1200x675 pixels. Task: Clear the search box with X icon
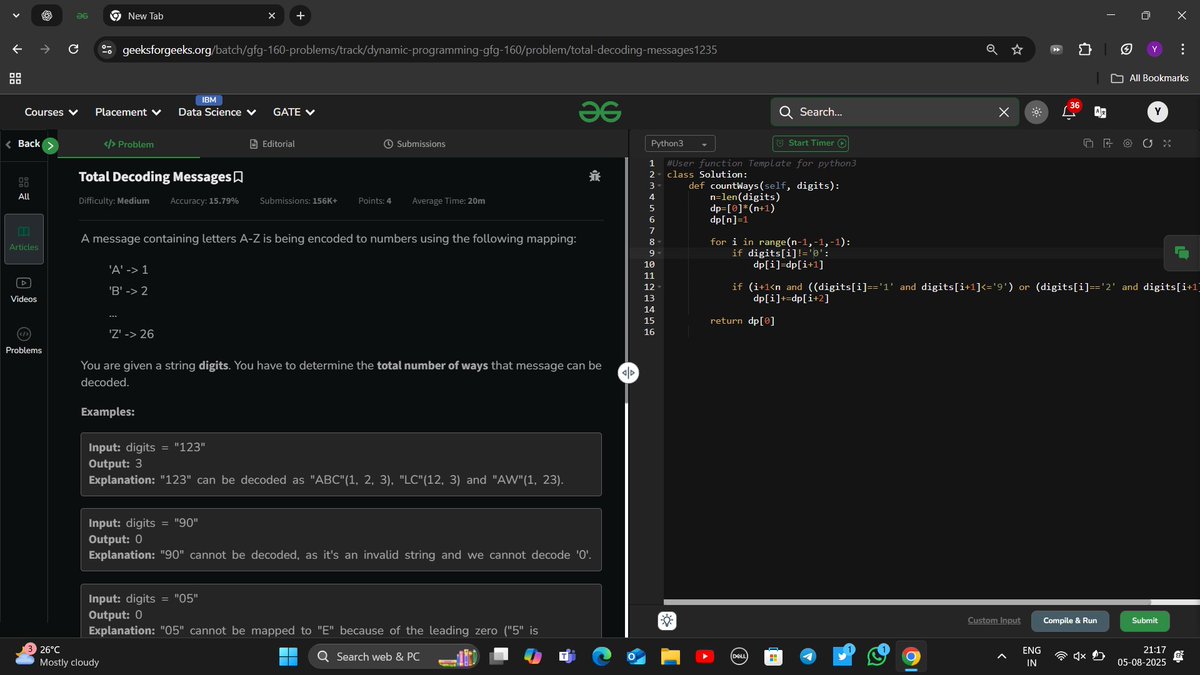point(1004,112)
